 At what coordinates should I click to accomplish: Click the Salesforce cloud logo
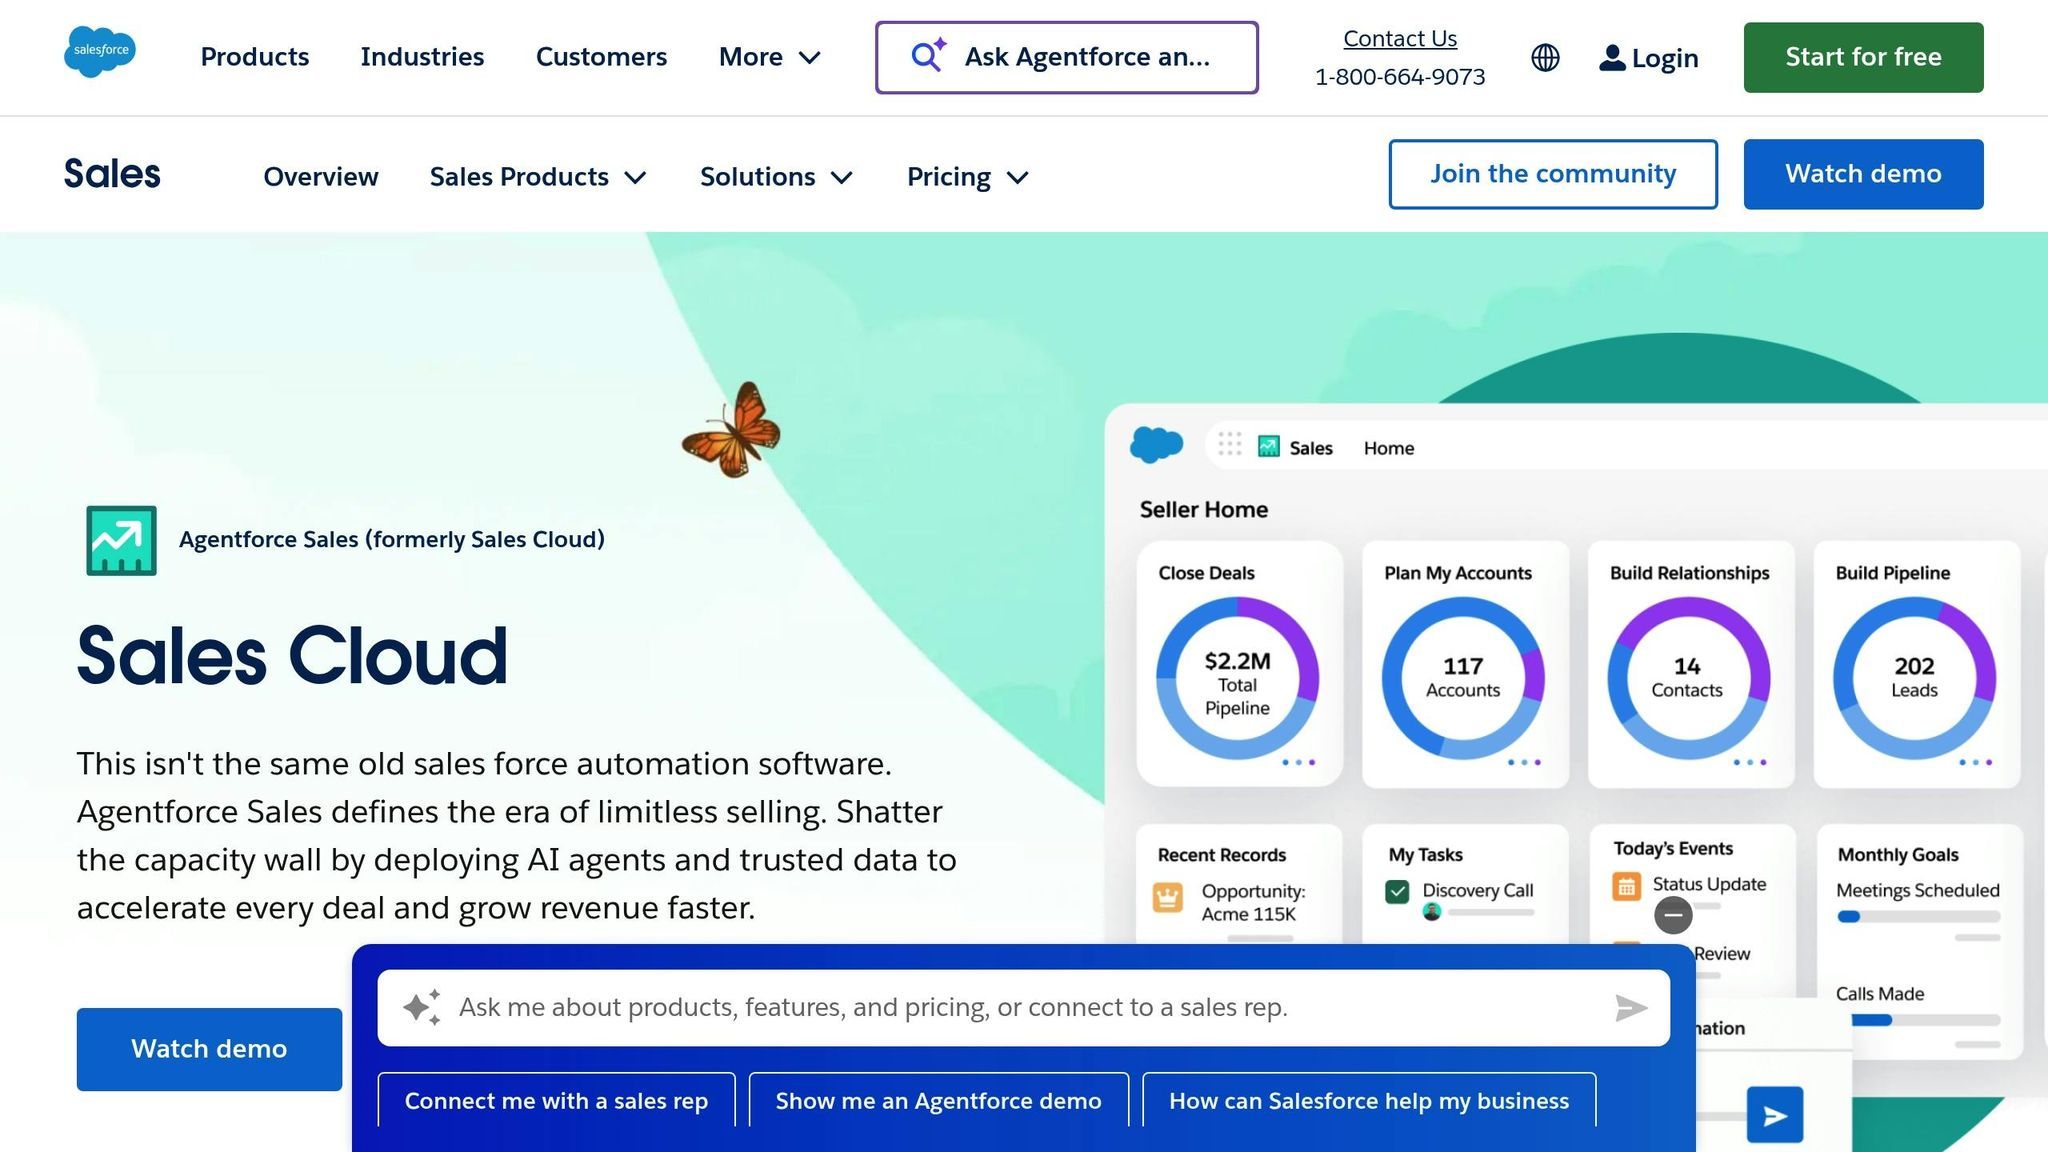pos(100,53)
